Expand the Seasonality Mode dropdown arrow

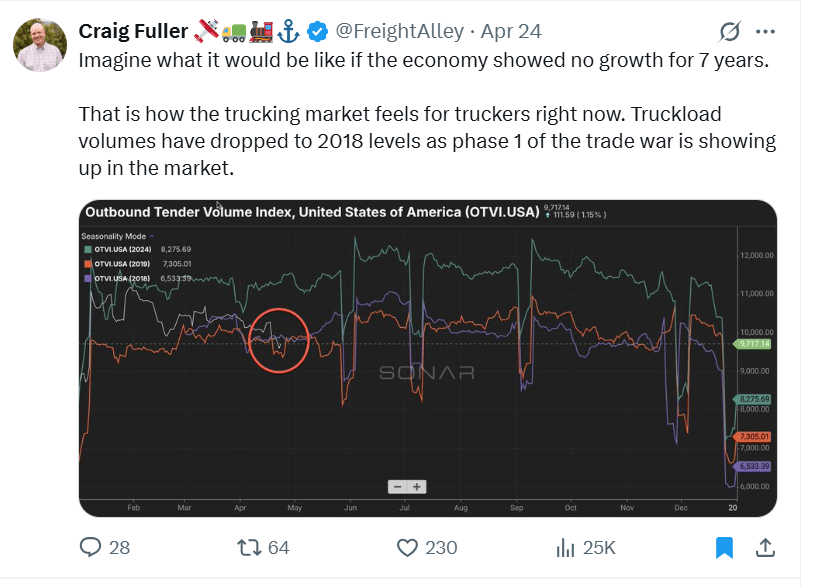152,236
